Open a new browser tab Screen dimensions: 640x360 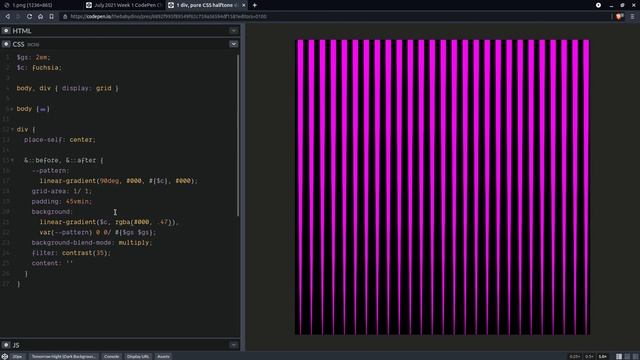pyautogui.click(x=254, y=5)
